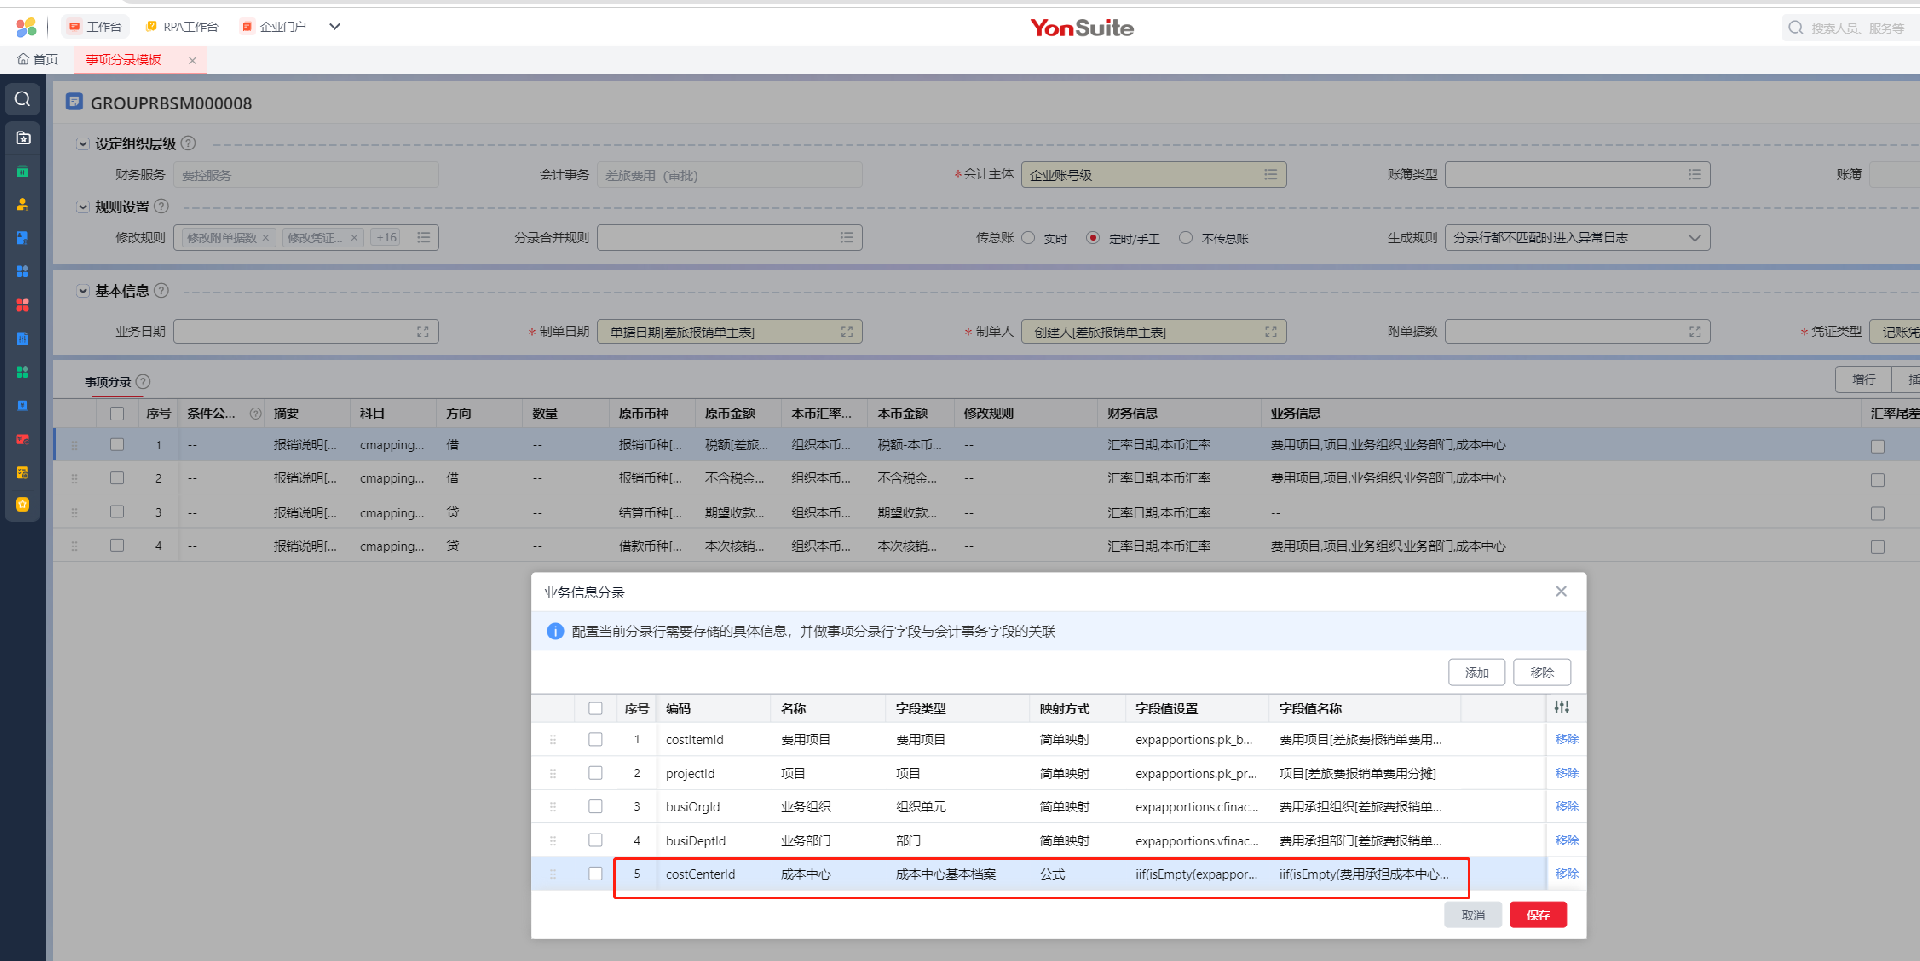This screenshot has height=961, width=1920.
Task: Close the 业务信息分录 dialog with X icon
Action: (1560, 592)
